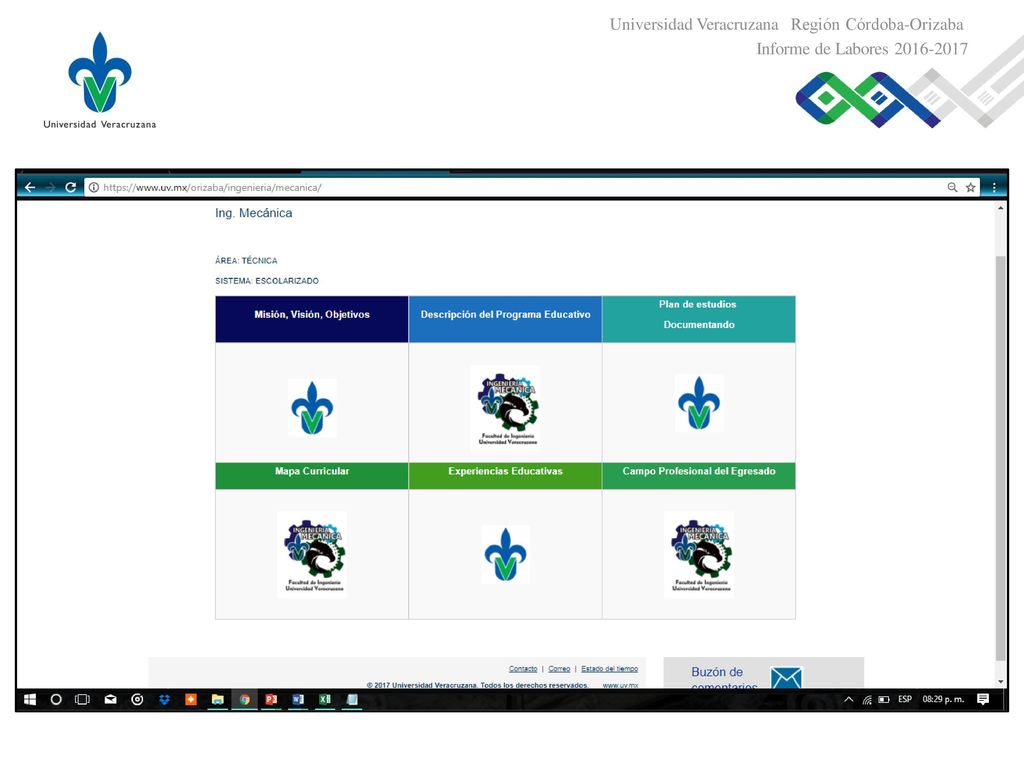Open Dropbox from the taskbar
The image size is (1024, 768).
[164, 699]
